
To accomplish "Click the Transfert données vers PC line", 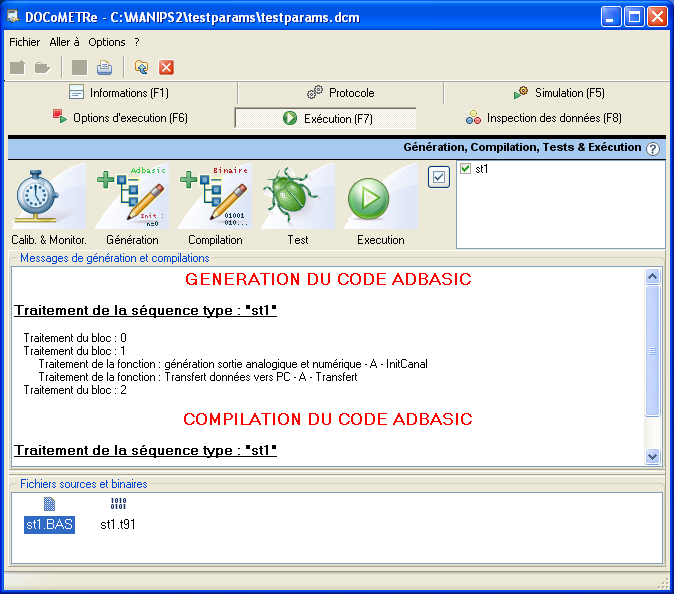I will point(198,377).
